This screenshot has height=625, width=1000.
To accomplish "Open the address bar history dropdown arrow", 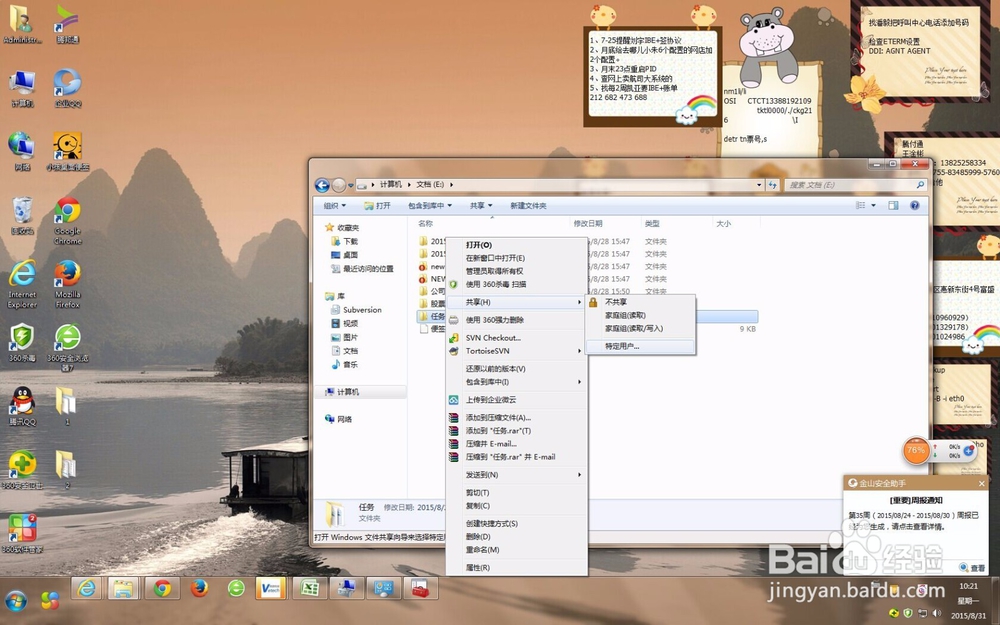I will (x=759, y=185).
